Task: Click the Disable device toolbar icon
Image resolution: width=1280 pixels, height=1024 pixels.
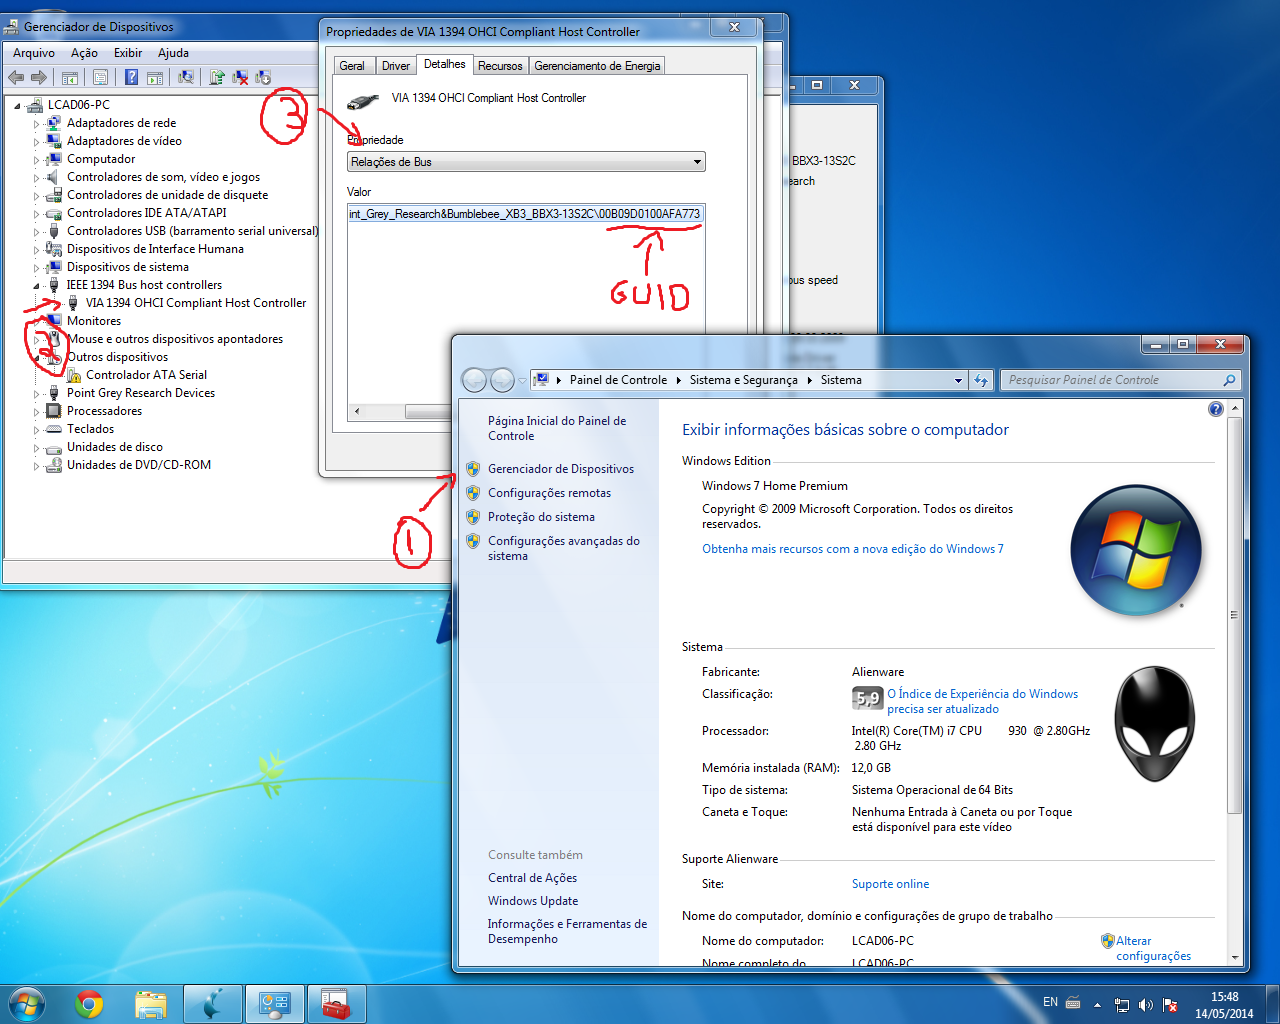Action: point(263,77)
